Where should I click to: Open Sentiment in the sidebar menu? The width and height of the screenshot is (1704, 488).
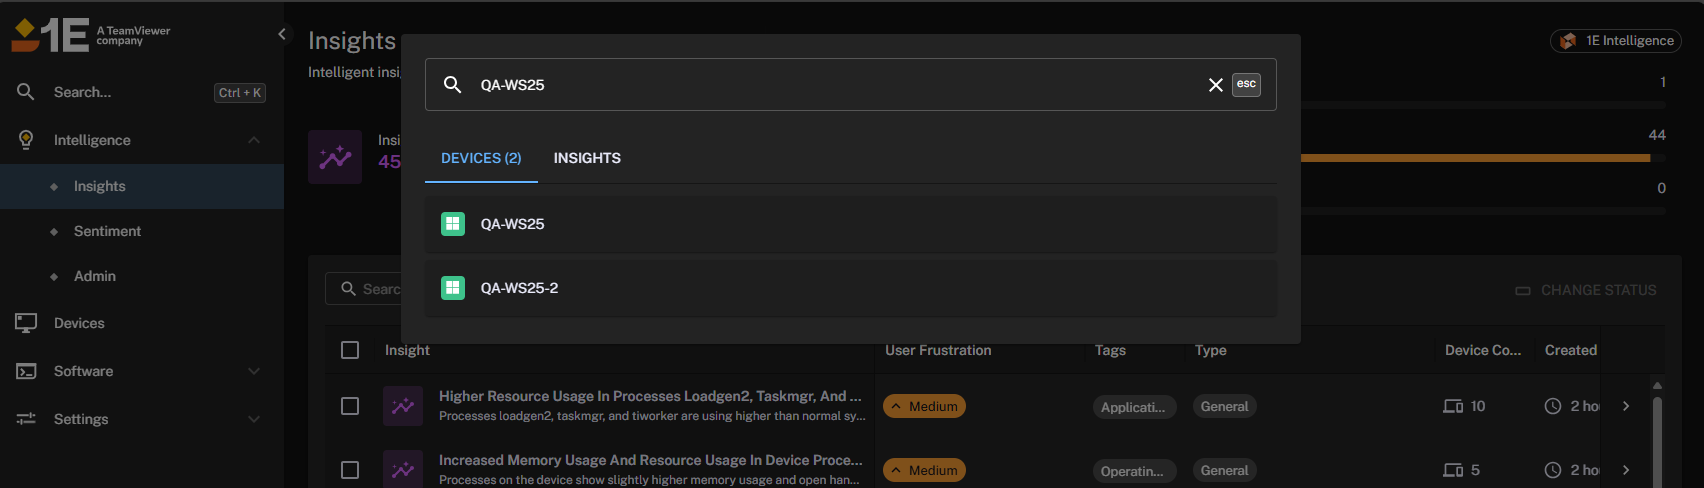pyautogui.click(x=107, y=231)
